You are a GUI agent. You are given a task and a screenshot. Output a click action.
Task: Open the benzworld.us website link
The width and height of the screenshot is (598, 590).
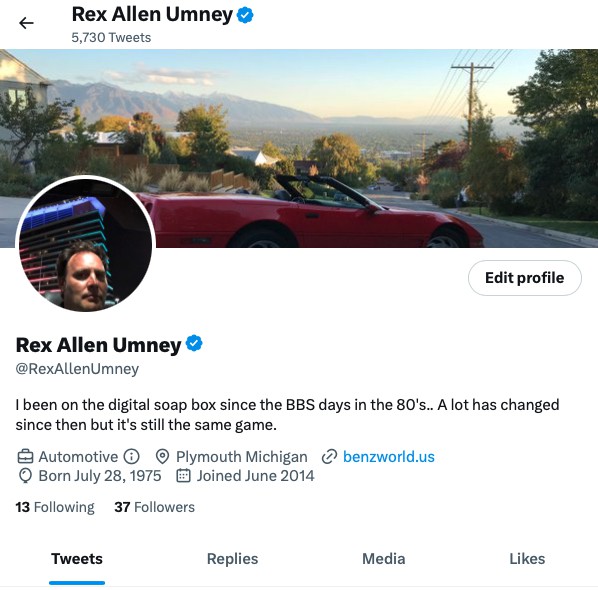pos(389,456)
